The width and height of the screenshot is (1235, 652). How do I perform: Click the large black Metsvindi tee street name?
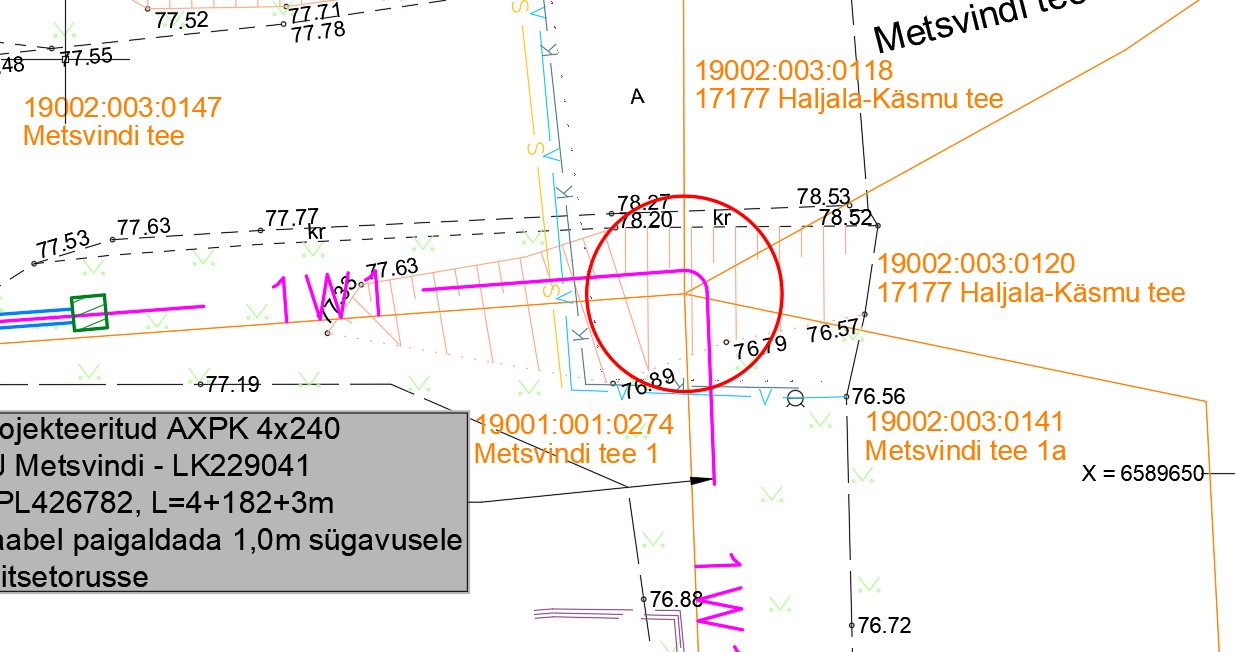coord(980,25)
